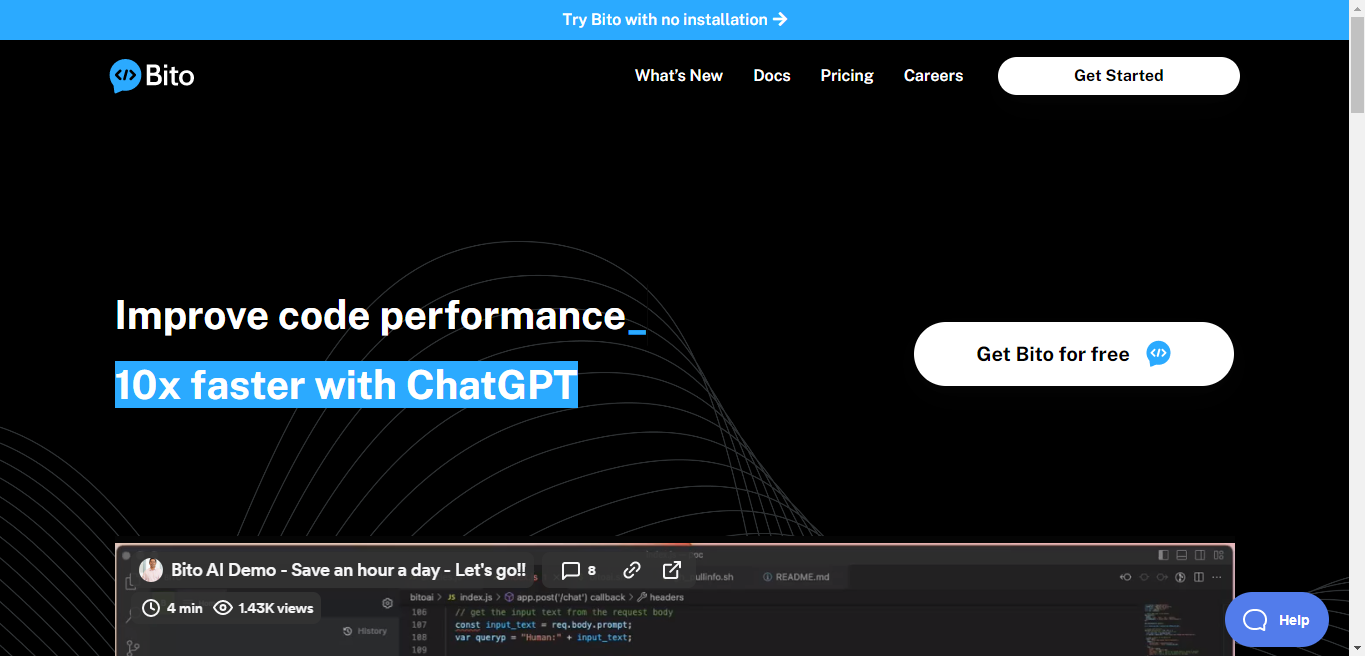Open video comments with 8 count
This screenshot has height=656, width=1365.
pyautogui.click(x=579, y=570)
